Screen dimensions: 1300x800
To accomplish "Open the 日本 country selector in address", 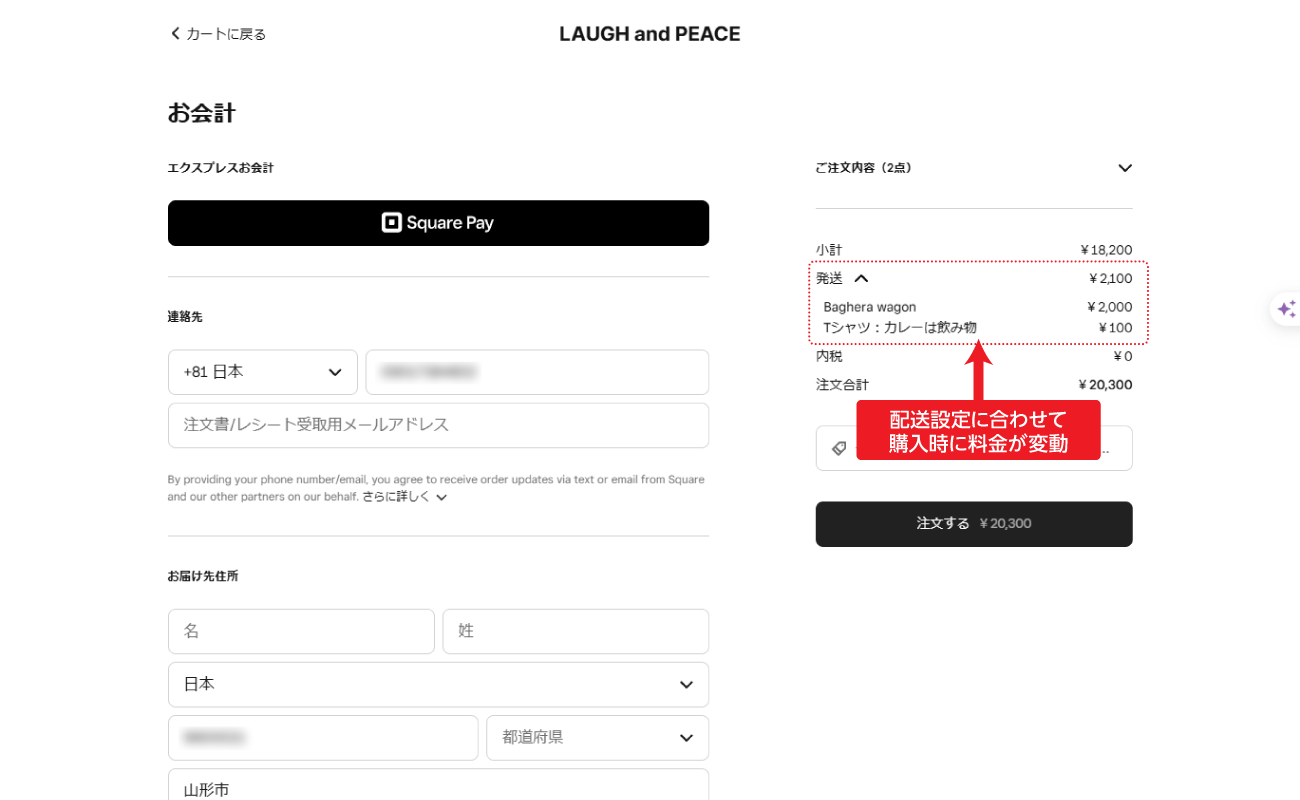I will coord(438,684).
